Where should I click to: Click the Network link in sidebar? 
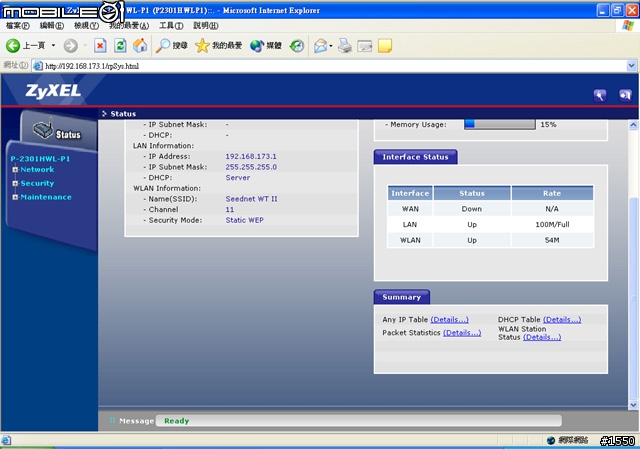point(37,169)
